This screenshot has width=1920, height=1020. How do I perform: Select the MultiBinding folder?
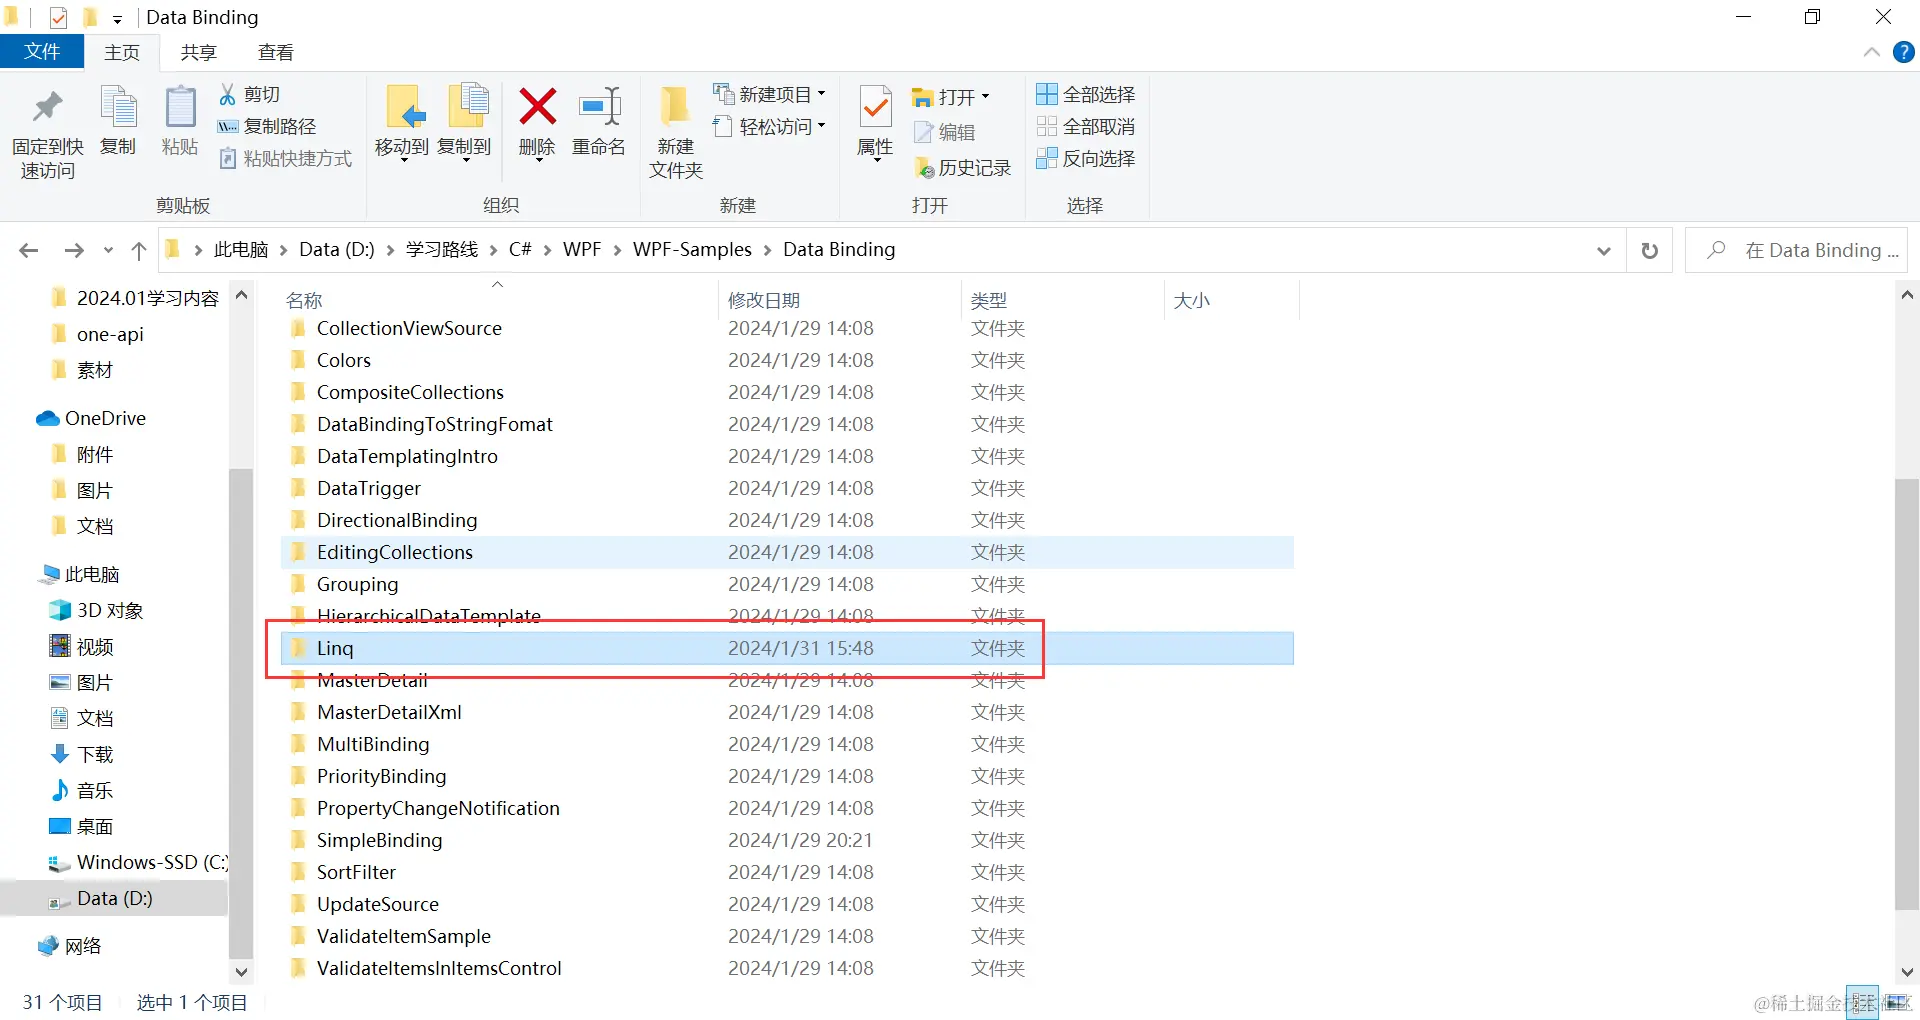point(373,744)
